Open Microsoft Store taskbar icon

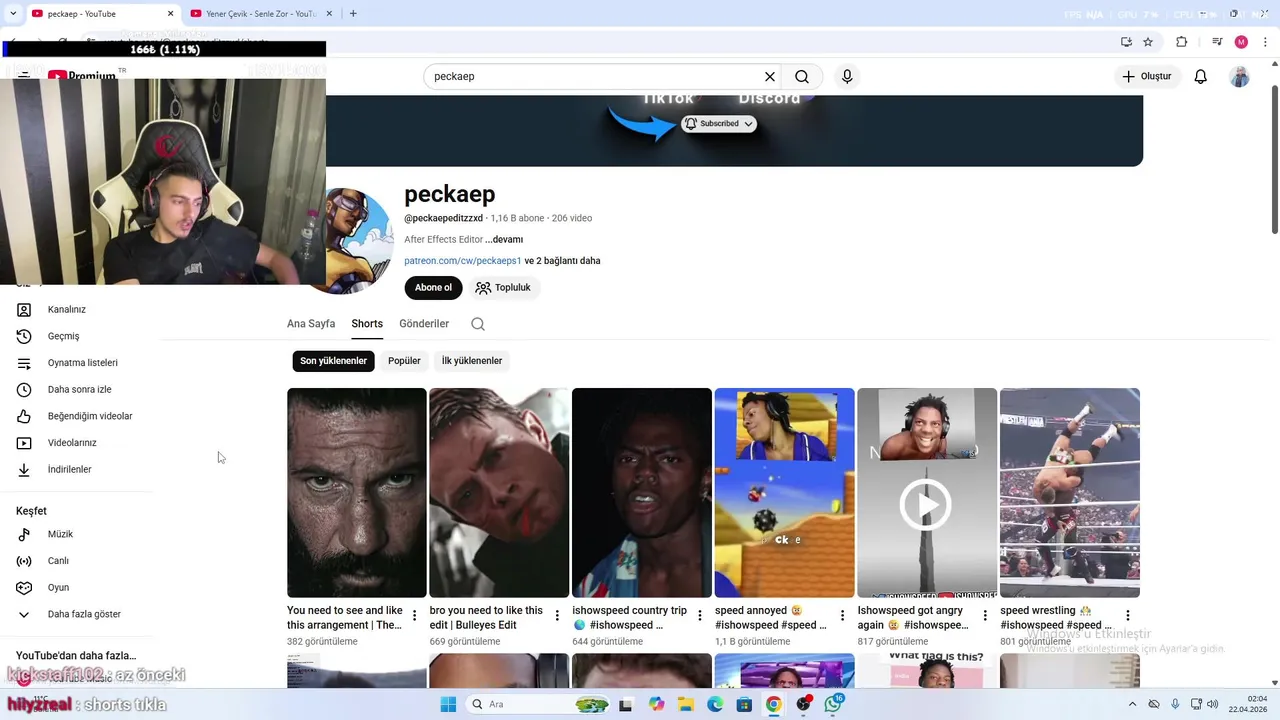(744, 704)
